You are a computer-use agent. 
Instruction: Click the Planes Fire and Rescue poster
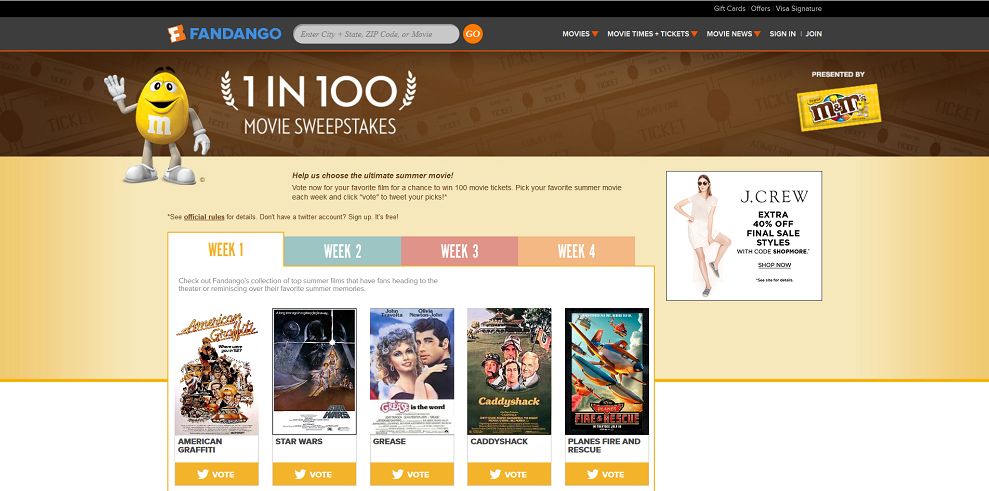pyautogui.click(x=607, y=371)
